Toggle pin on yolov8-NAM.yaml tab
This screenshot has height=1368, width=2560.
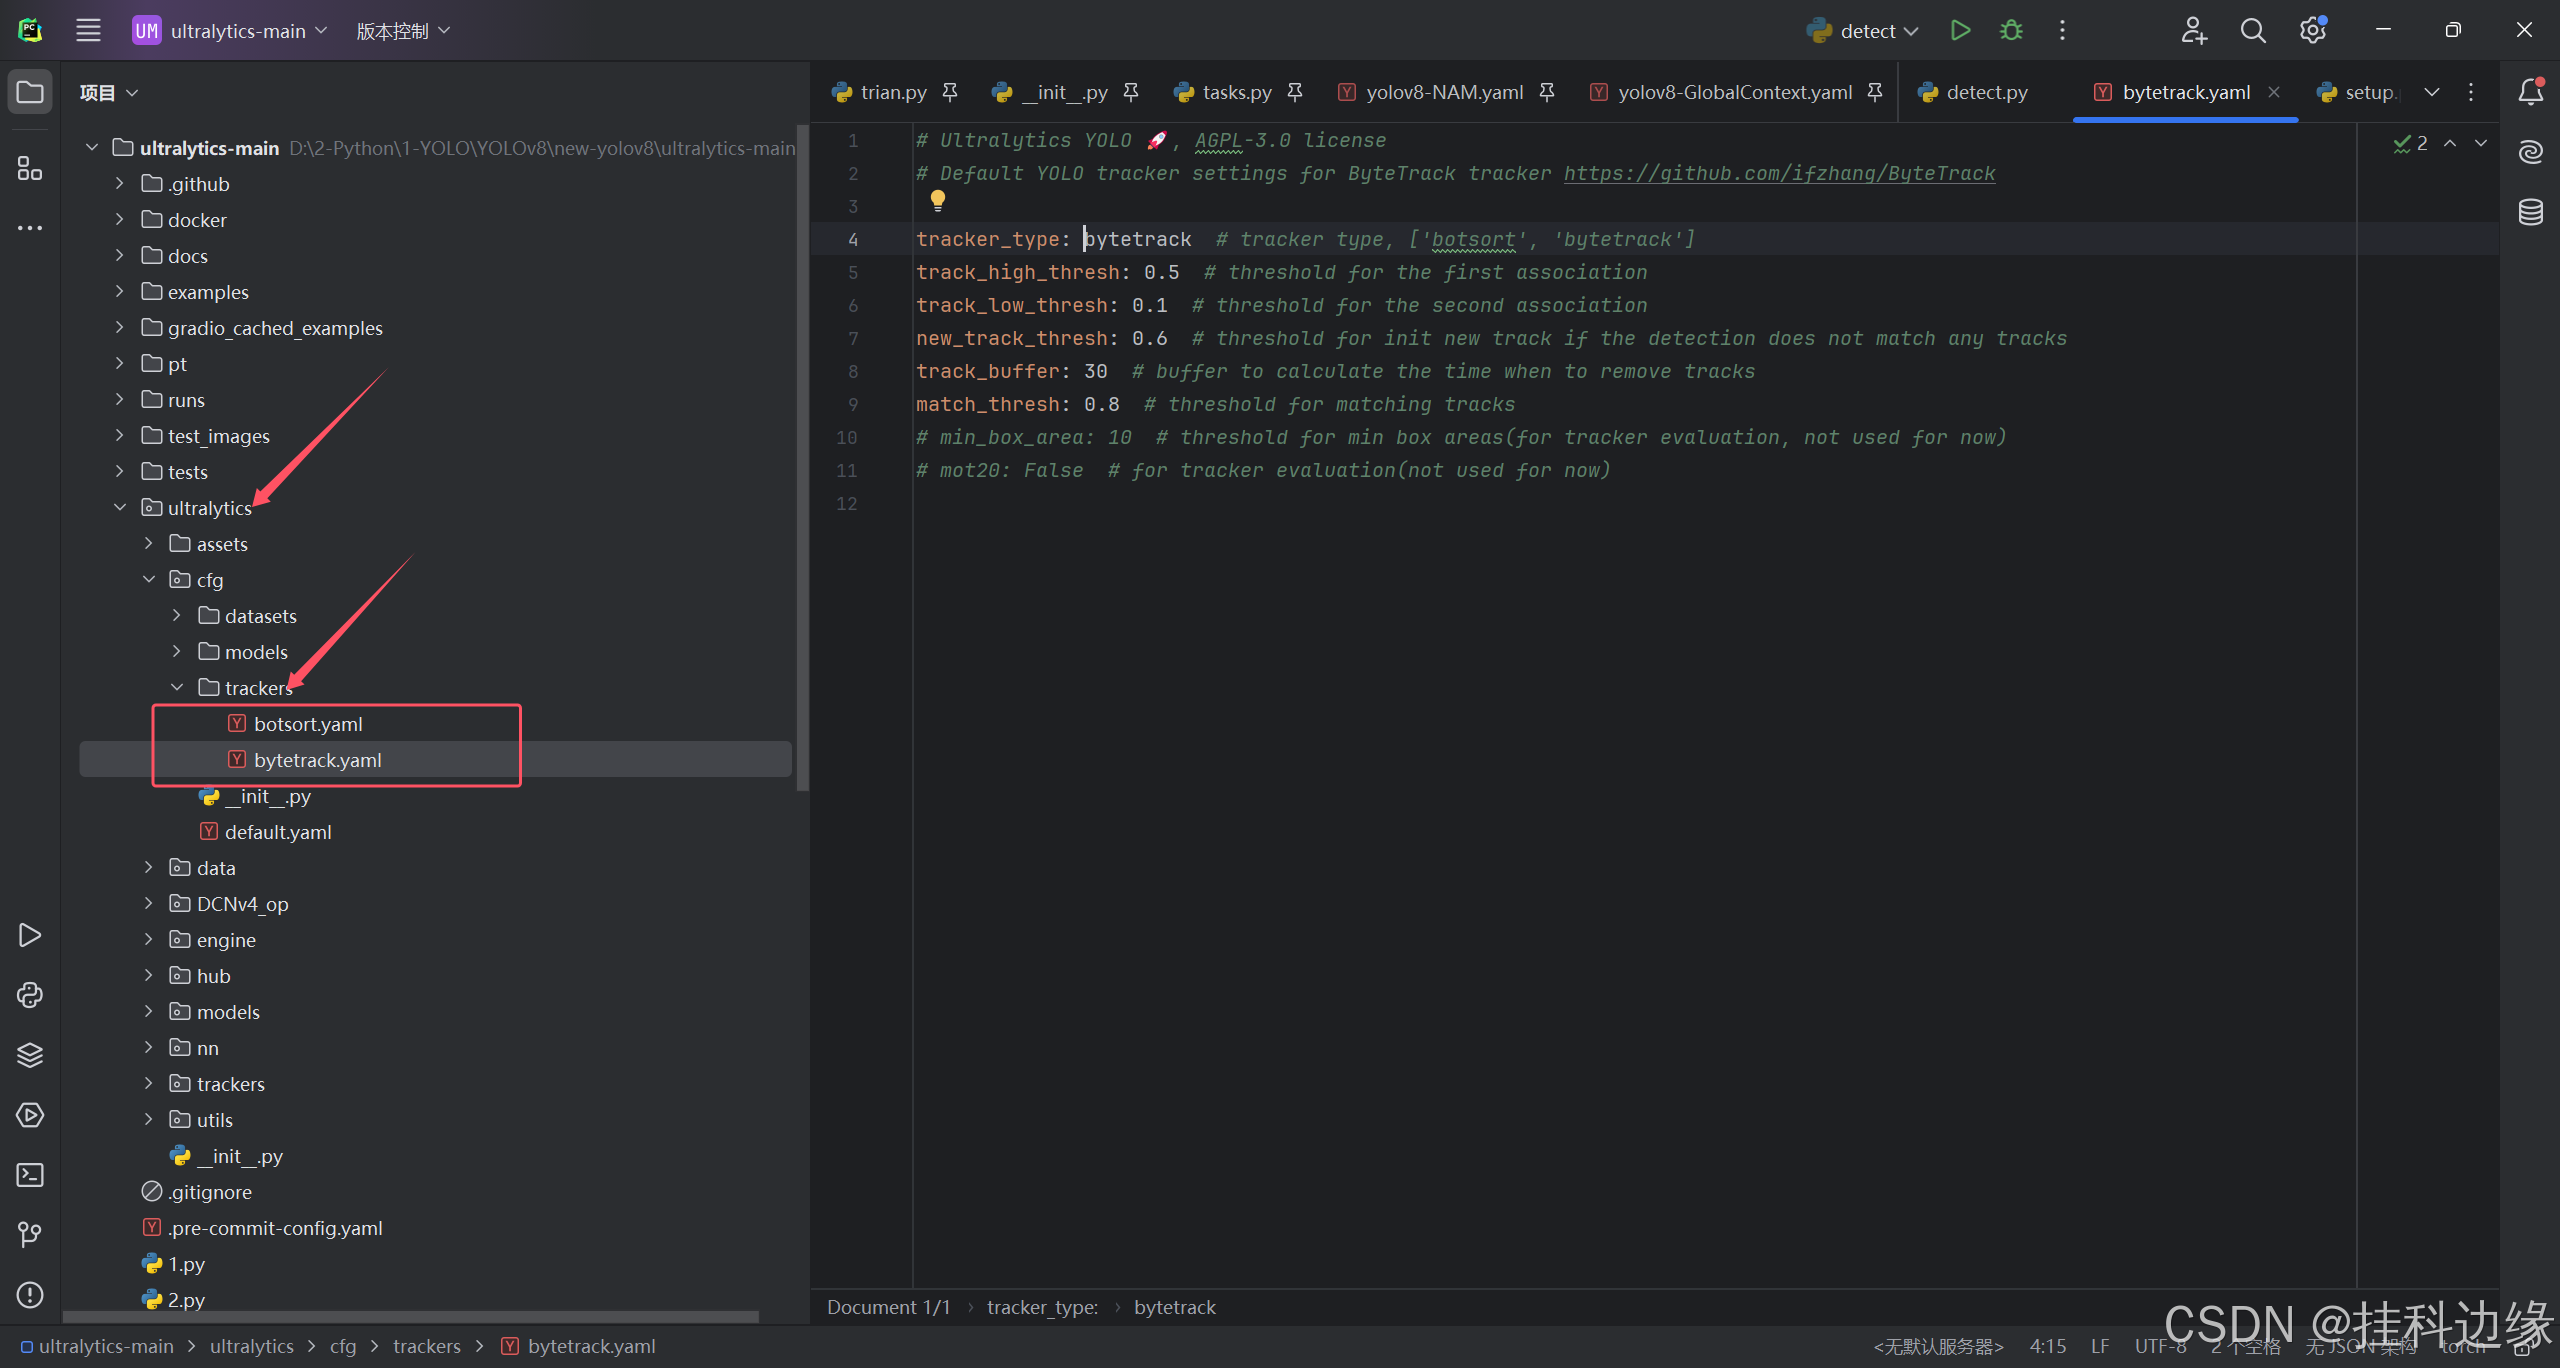(1547, 92)
